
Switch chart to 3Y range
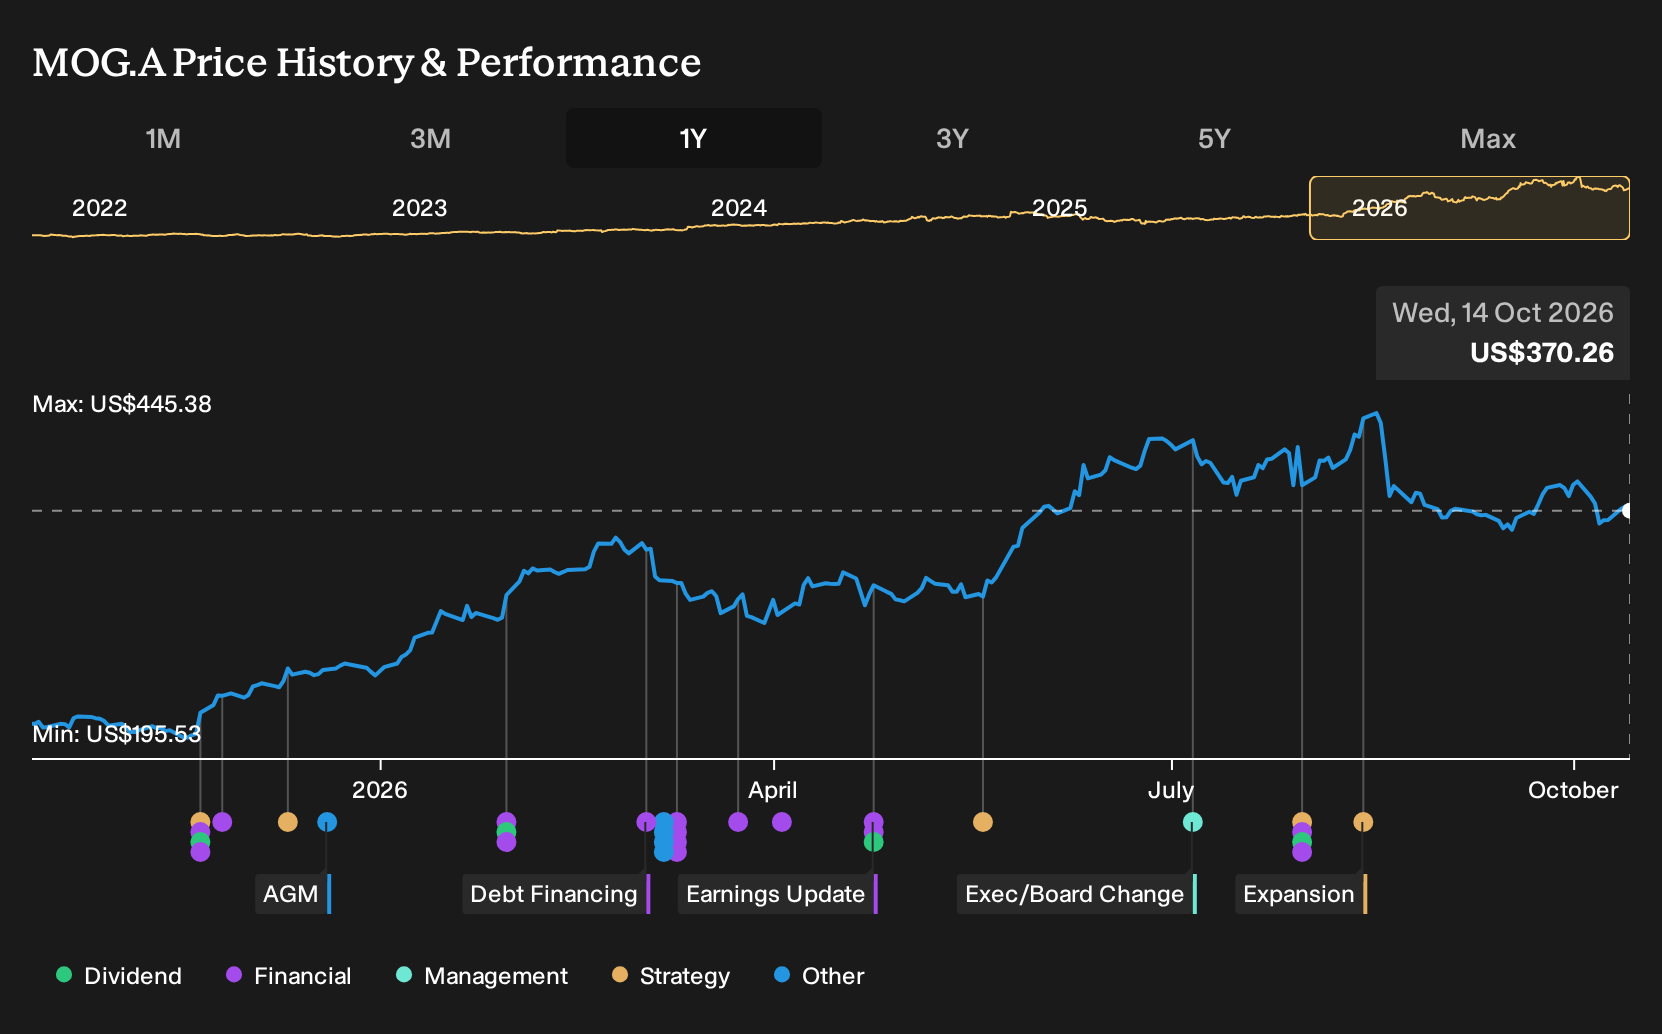[952, 138]
